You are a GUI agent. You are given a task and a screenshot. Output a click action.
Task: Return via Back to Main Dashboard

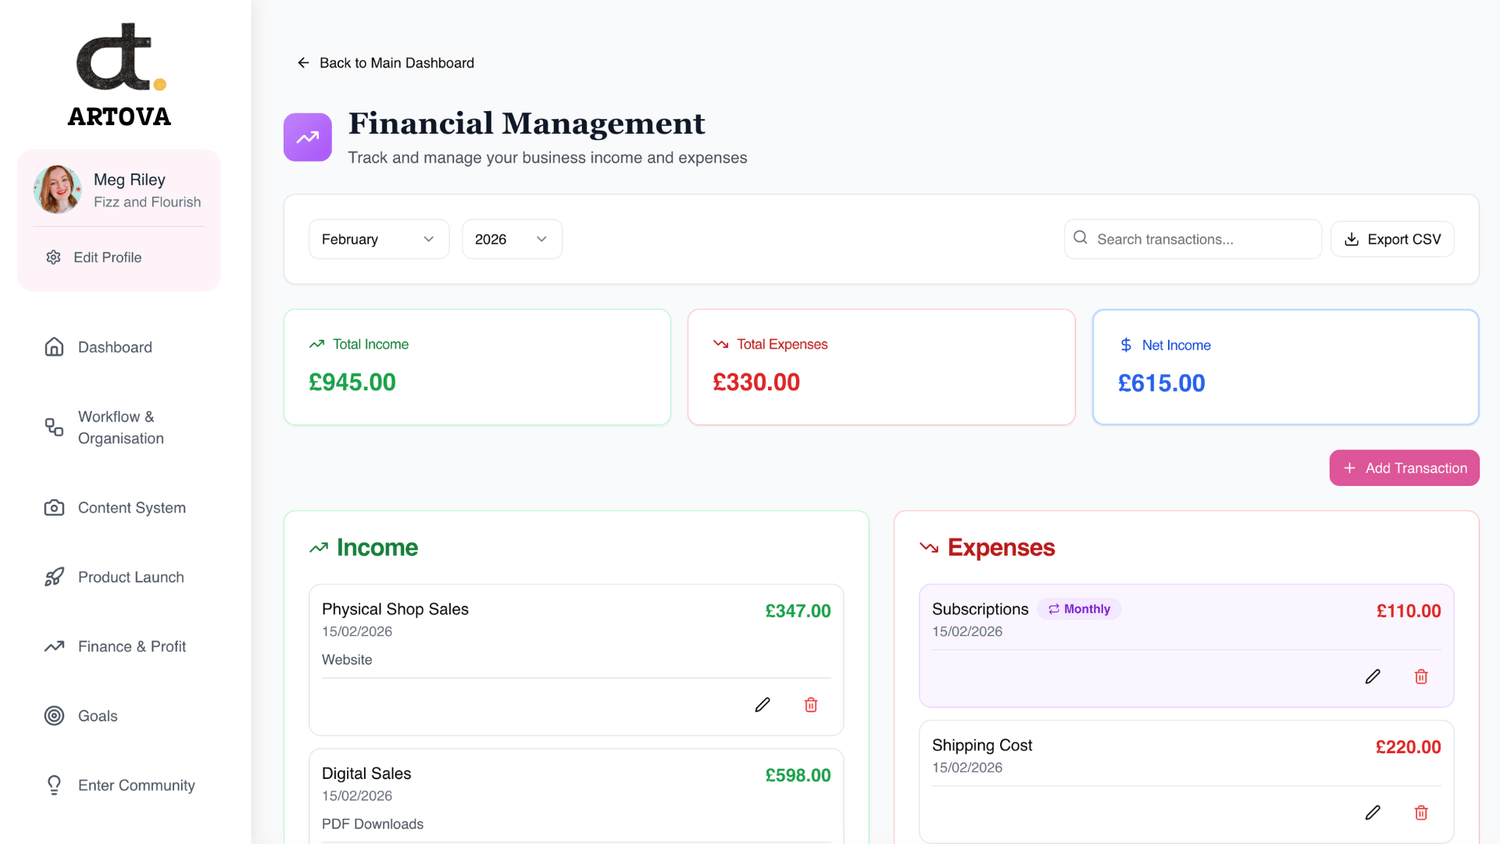tap(397, 63)
